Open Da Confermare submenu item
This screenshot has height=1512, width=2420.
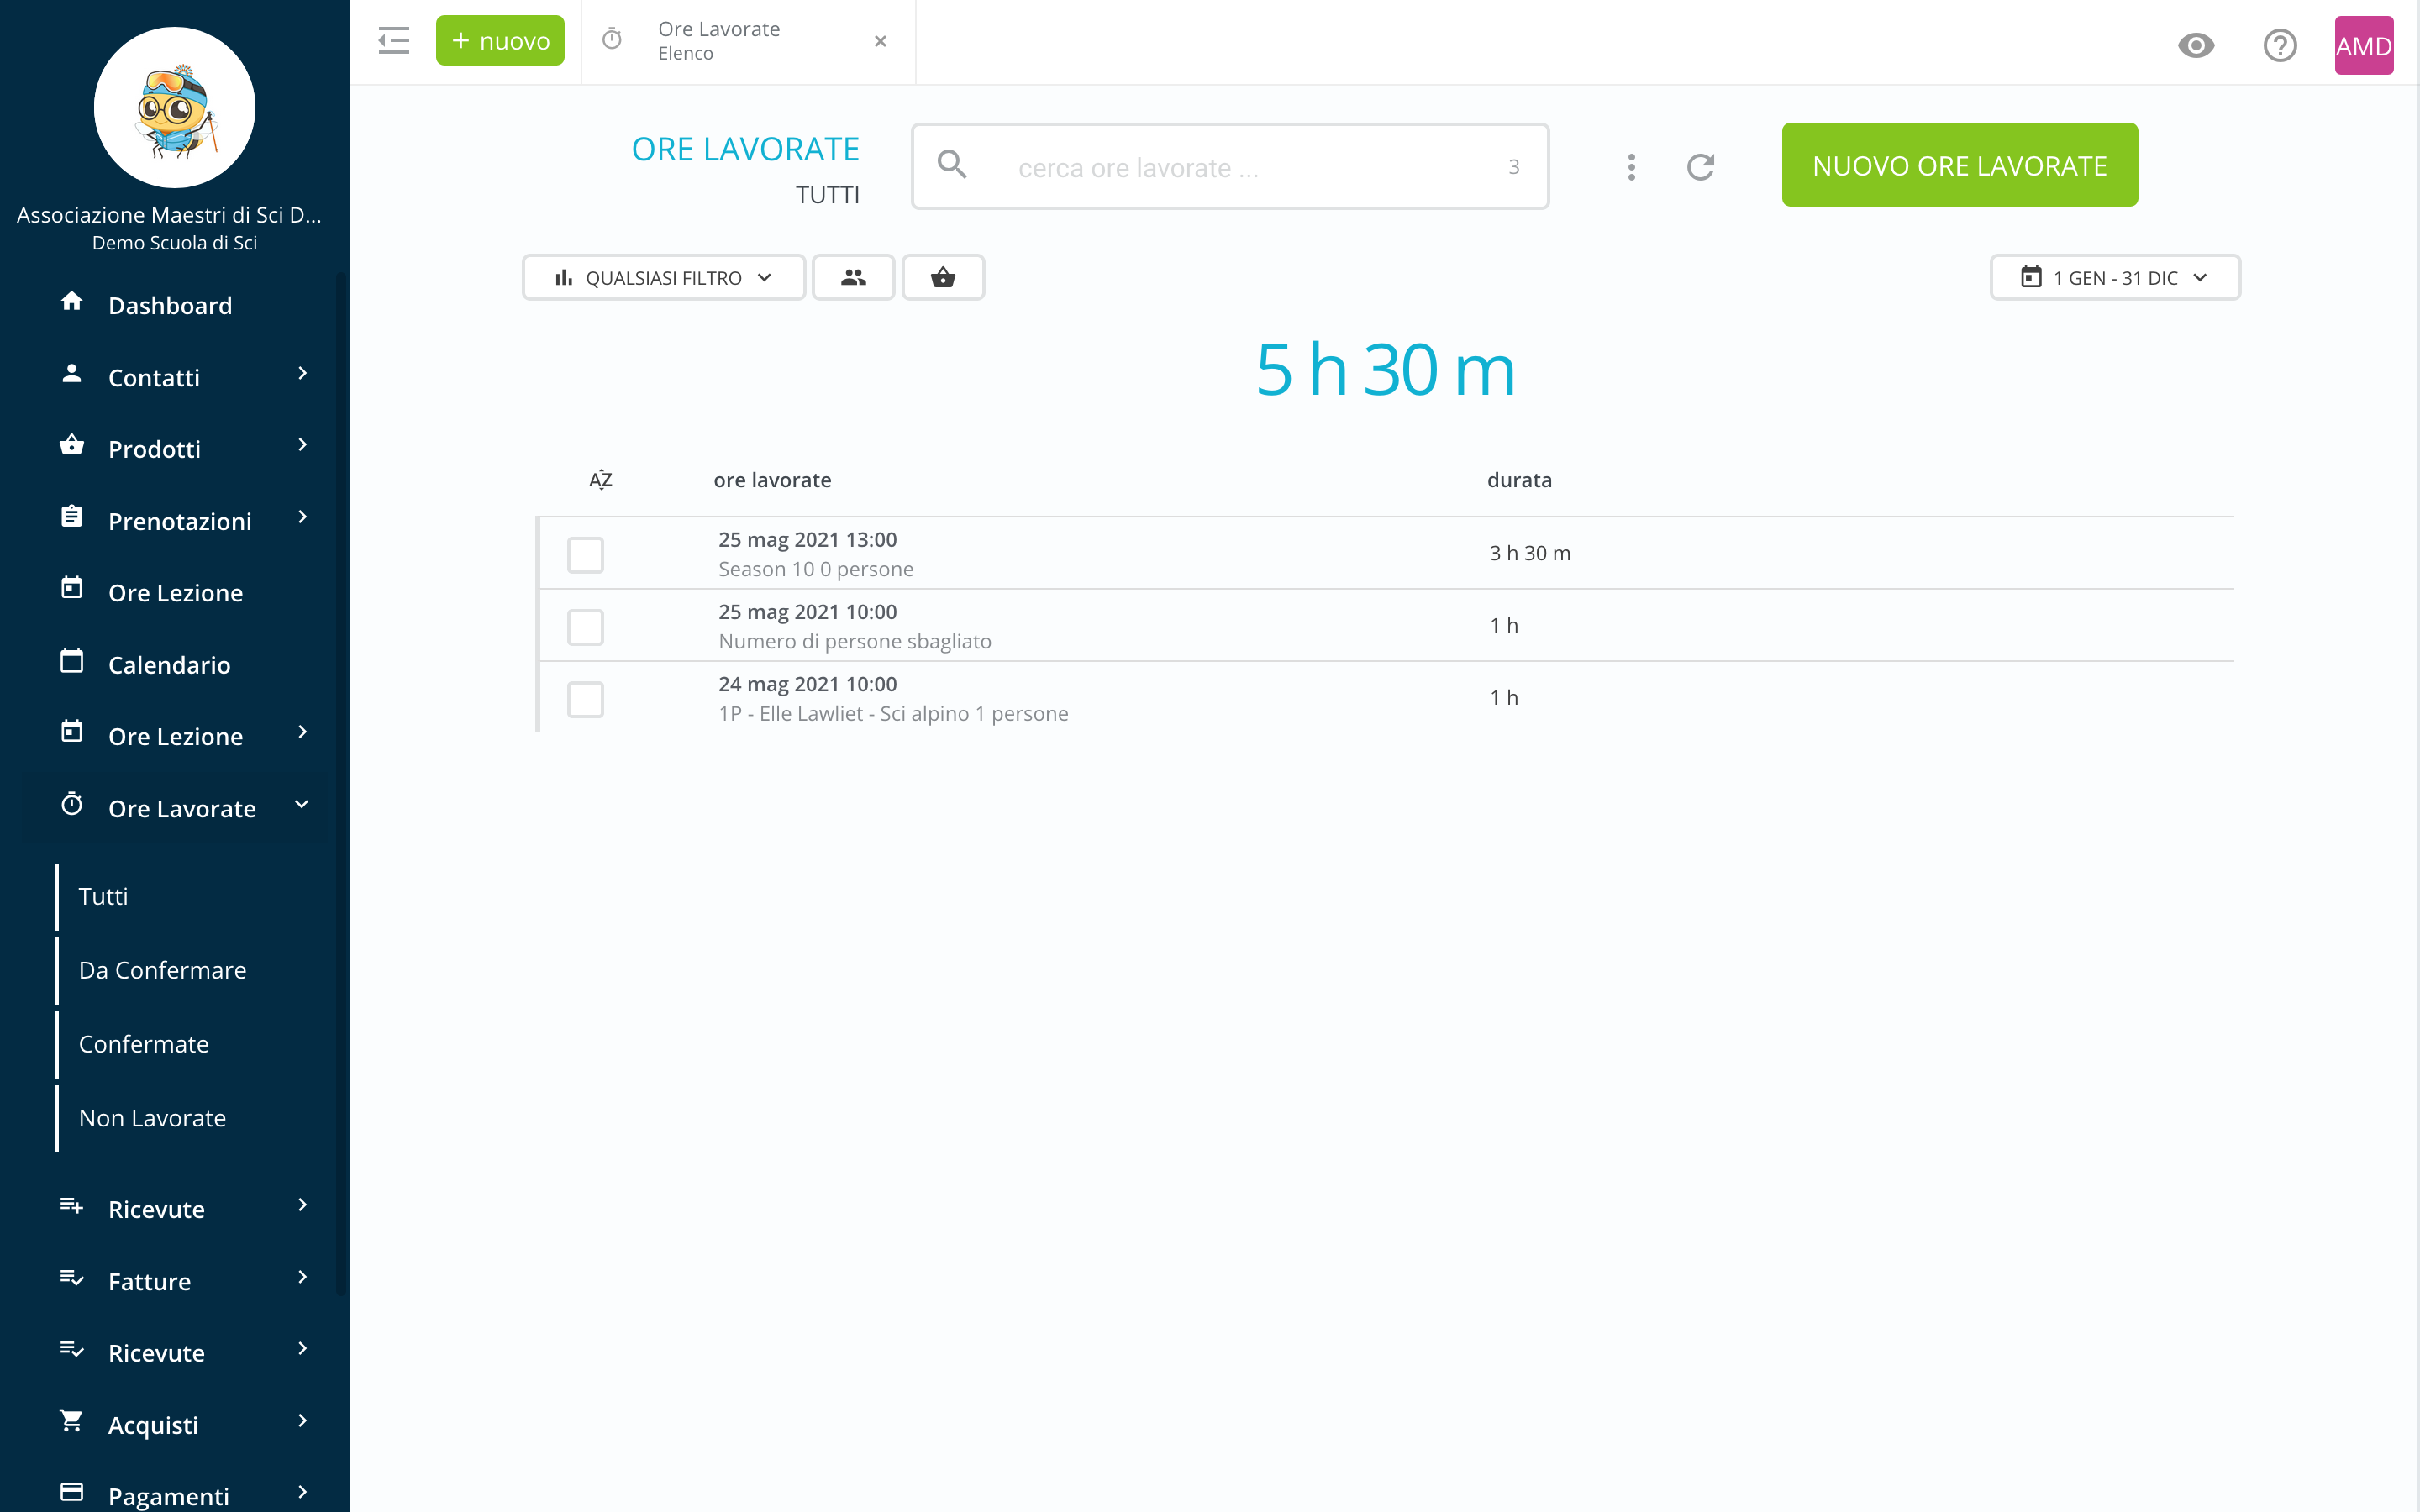(x=162, y=970)
